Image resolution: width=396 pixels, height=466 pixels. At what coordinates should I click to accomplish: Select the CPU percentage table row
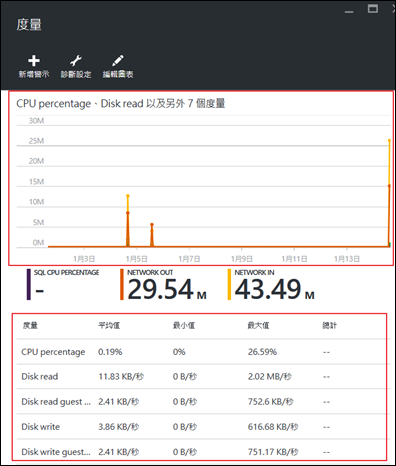coord(203,352)
